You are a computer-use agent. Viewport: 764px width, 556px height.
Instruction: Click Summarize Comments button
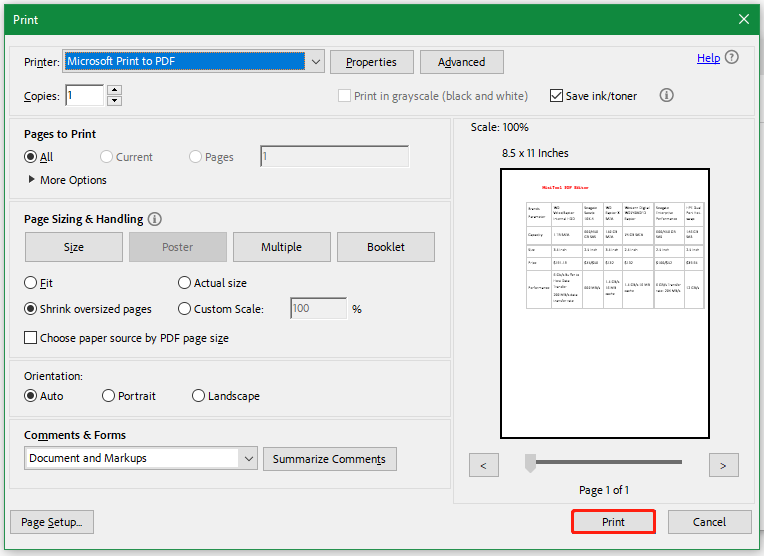[330, 459]
